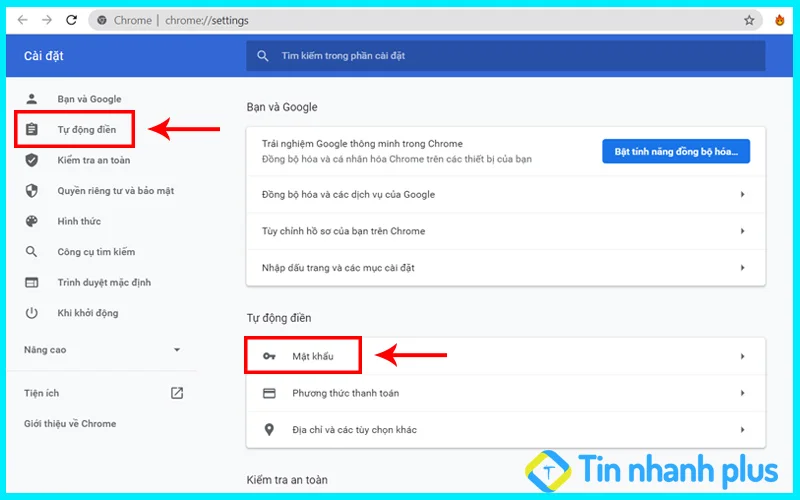Image resolution: width=800 pixels, height=500 pixels.
Task: Open arrow for Tùy chỉnh hồ sơ của bạn trên Chrome
Action: (742, 231)
